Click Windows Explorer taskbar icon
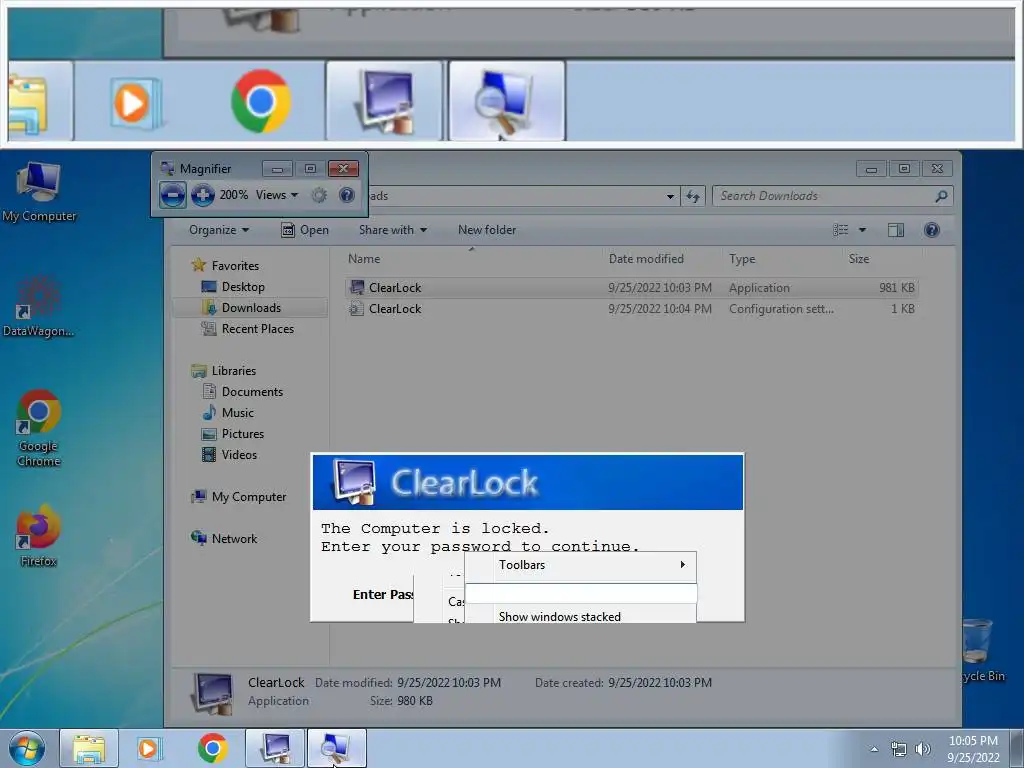Screen dimensions: 1024x768 [89, 748]
